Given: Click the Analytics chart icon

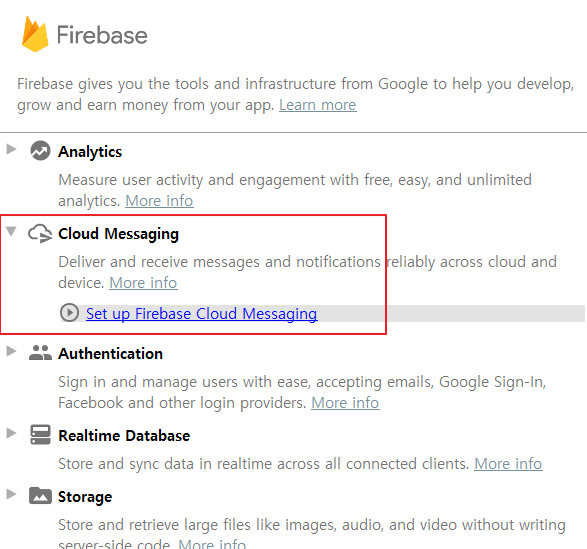Looking at the screenshot, I should [40, 151].
